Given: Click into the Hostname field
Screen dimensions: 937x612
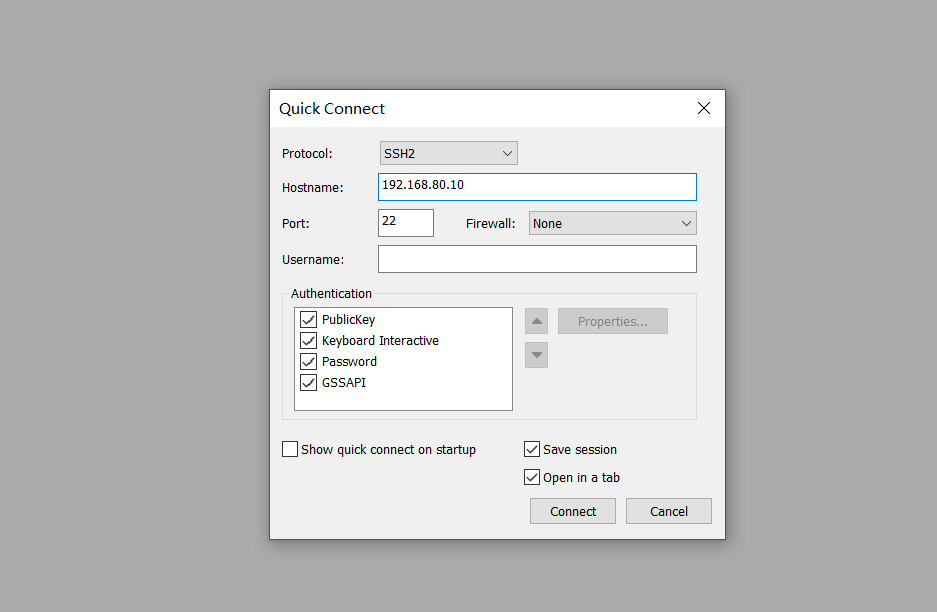Looking at the screenshot, I should point(537,187).
